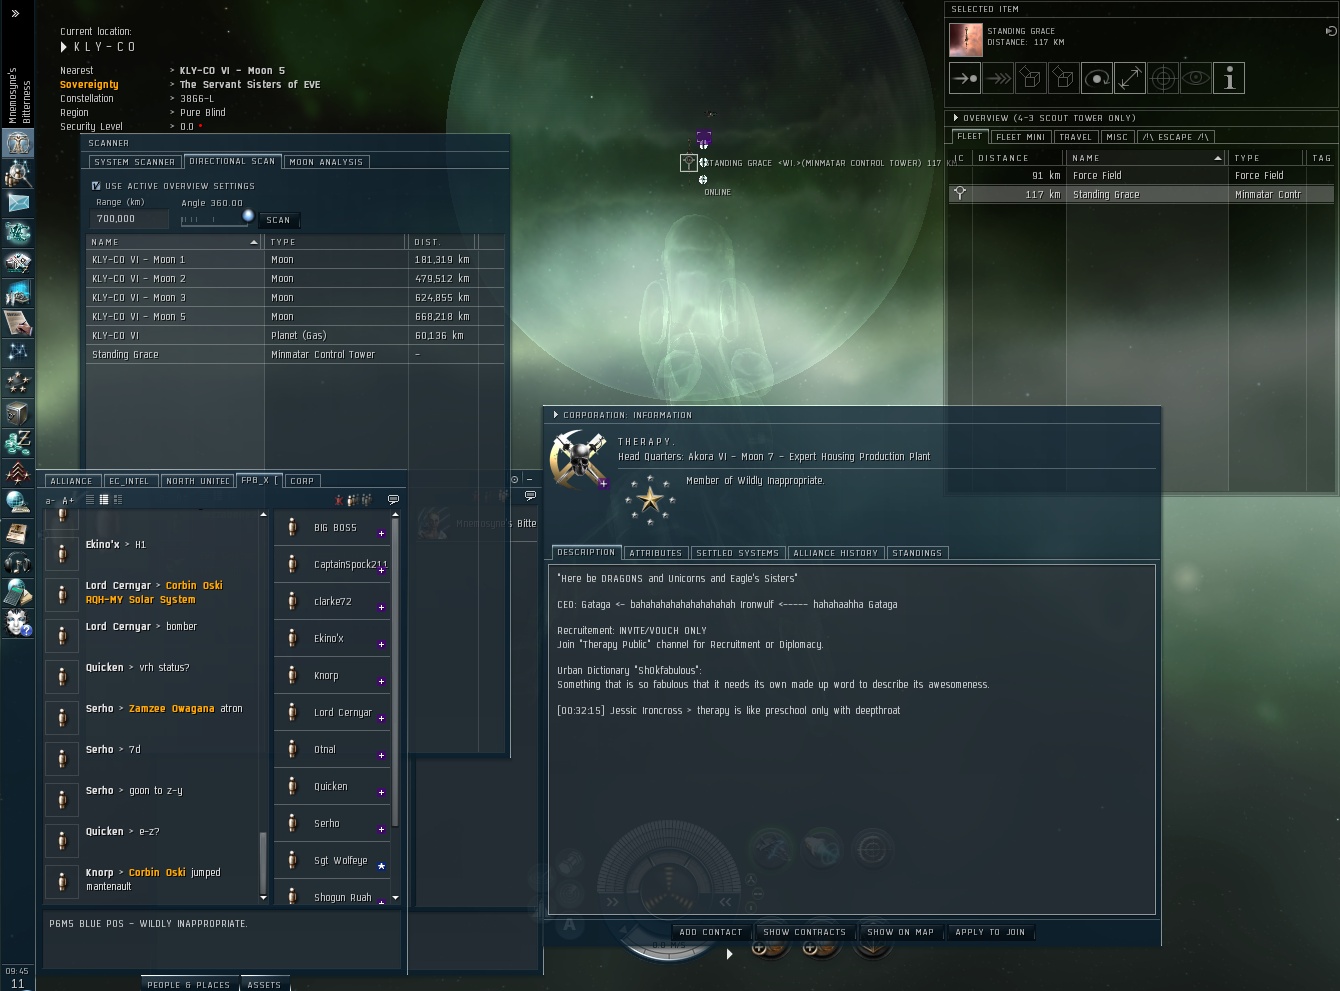1340x991 pixels.
Task: Click the Wildly Inappropriate alliance star logo
Action: coord(650,499)
